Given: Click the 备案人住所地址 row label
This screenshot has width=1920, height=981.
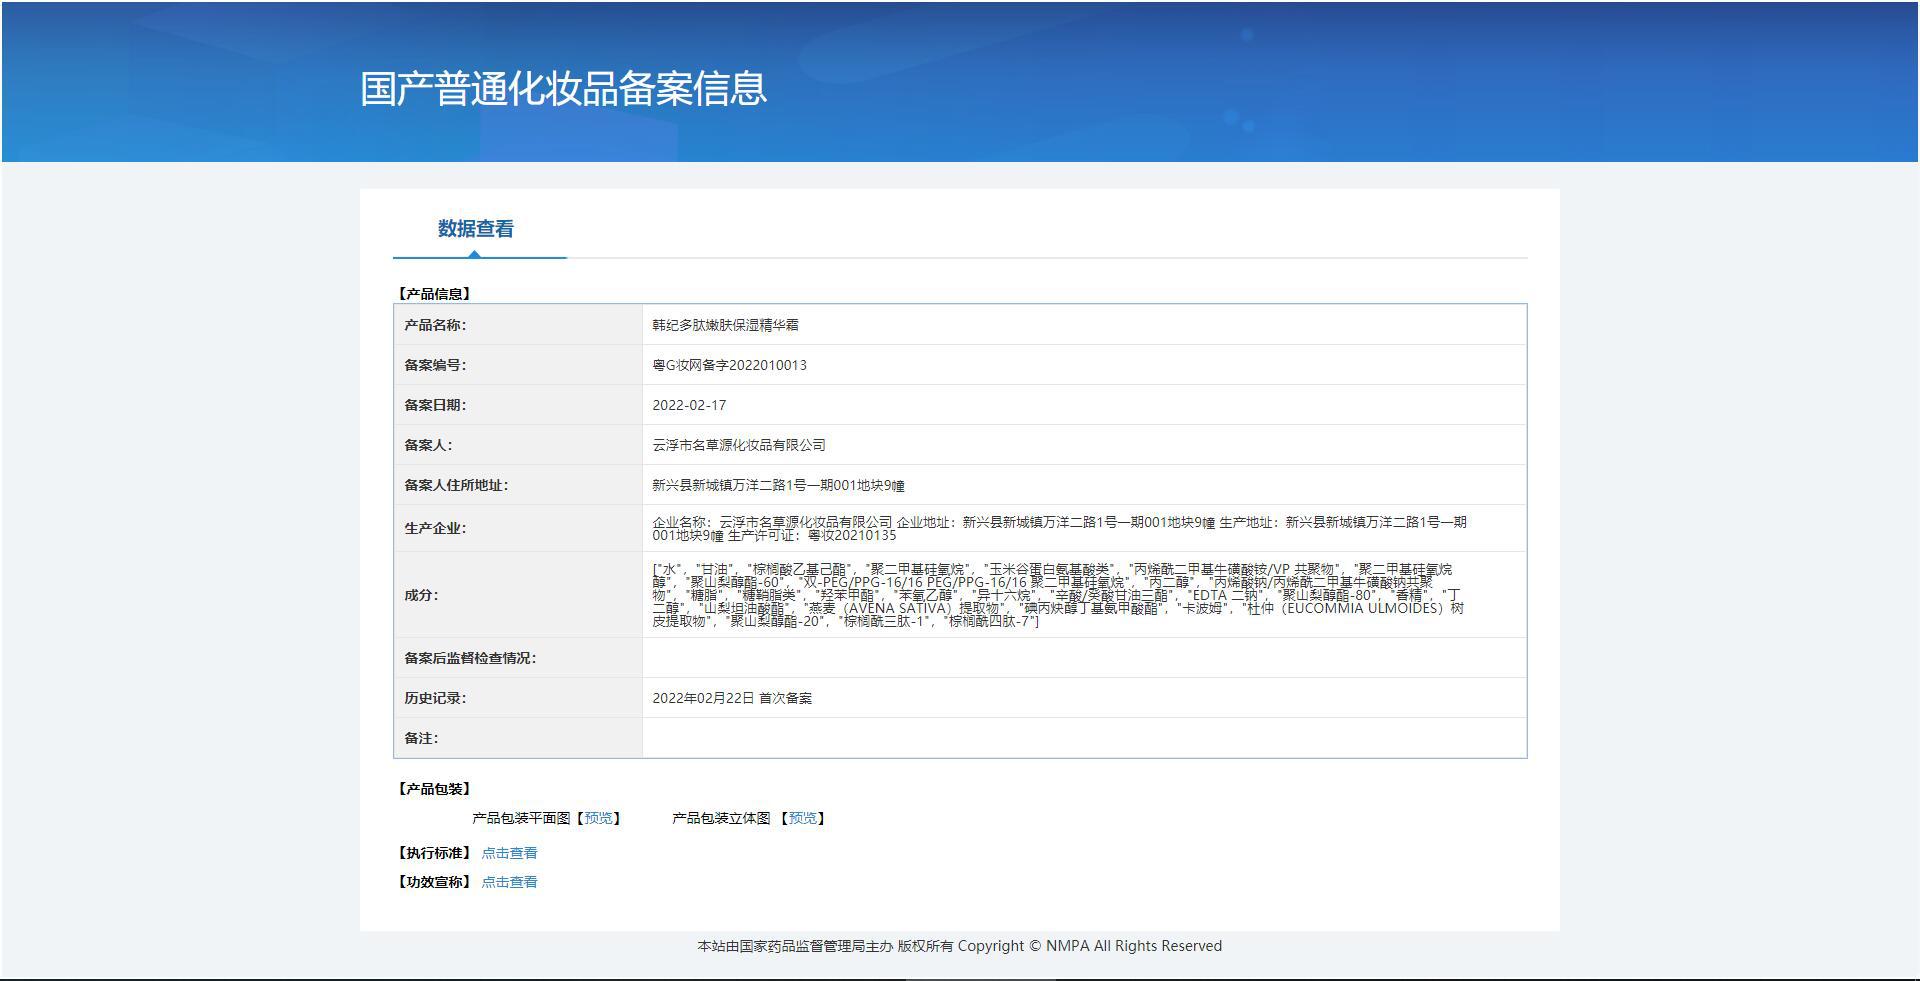Looking at the screenshot, I should [456, 485].
